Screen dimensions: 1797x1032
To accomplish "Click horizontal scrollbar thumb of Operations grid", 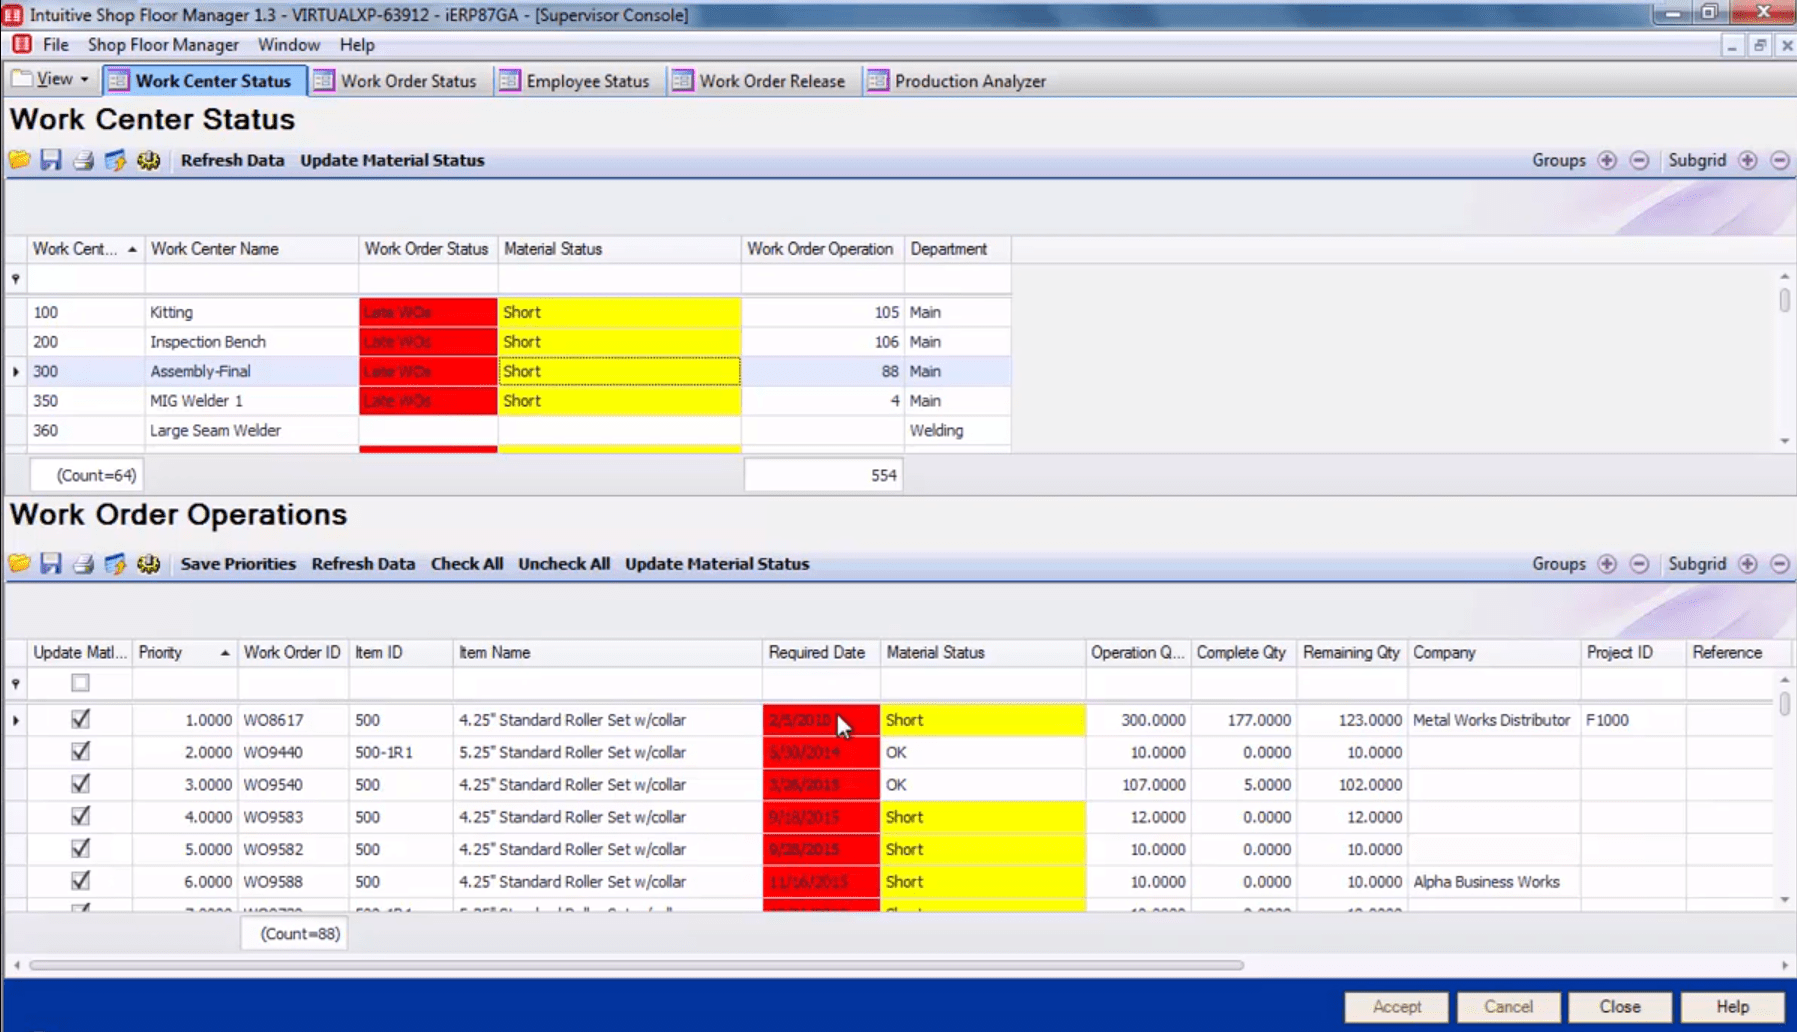I will pyautogui.click(x=637, y=965).
